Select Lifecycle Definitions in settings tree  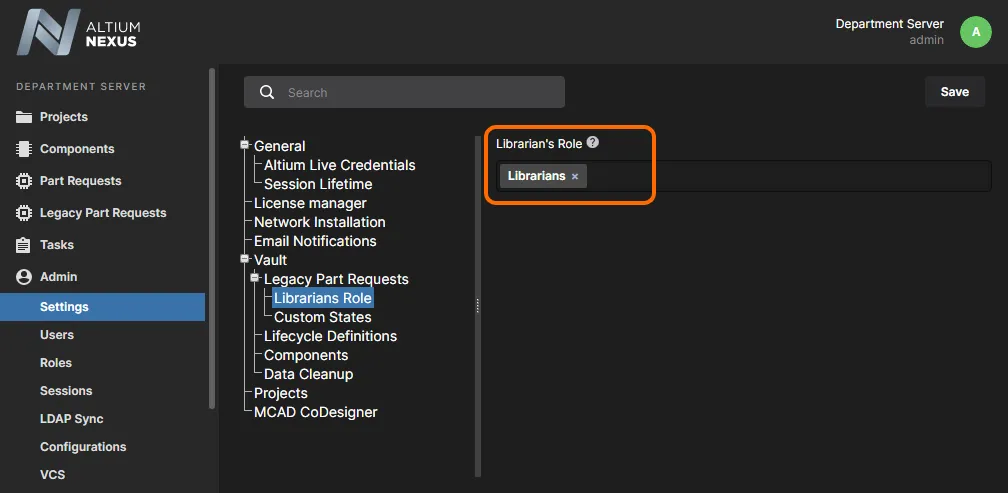click(x=330, y=336)
